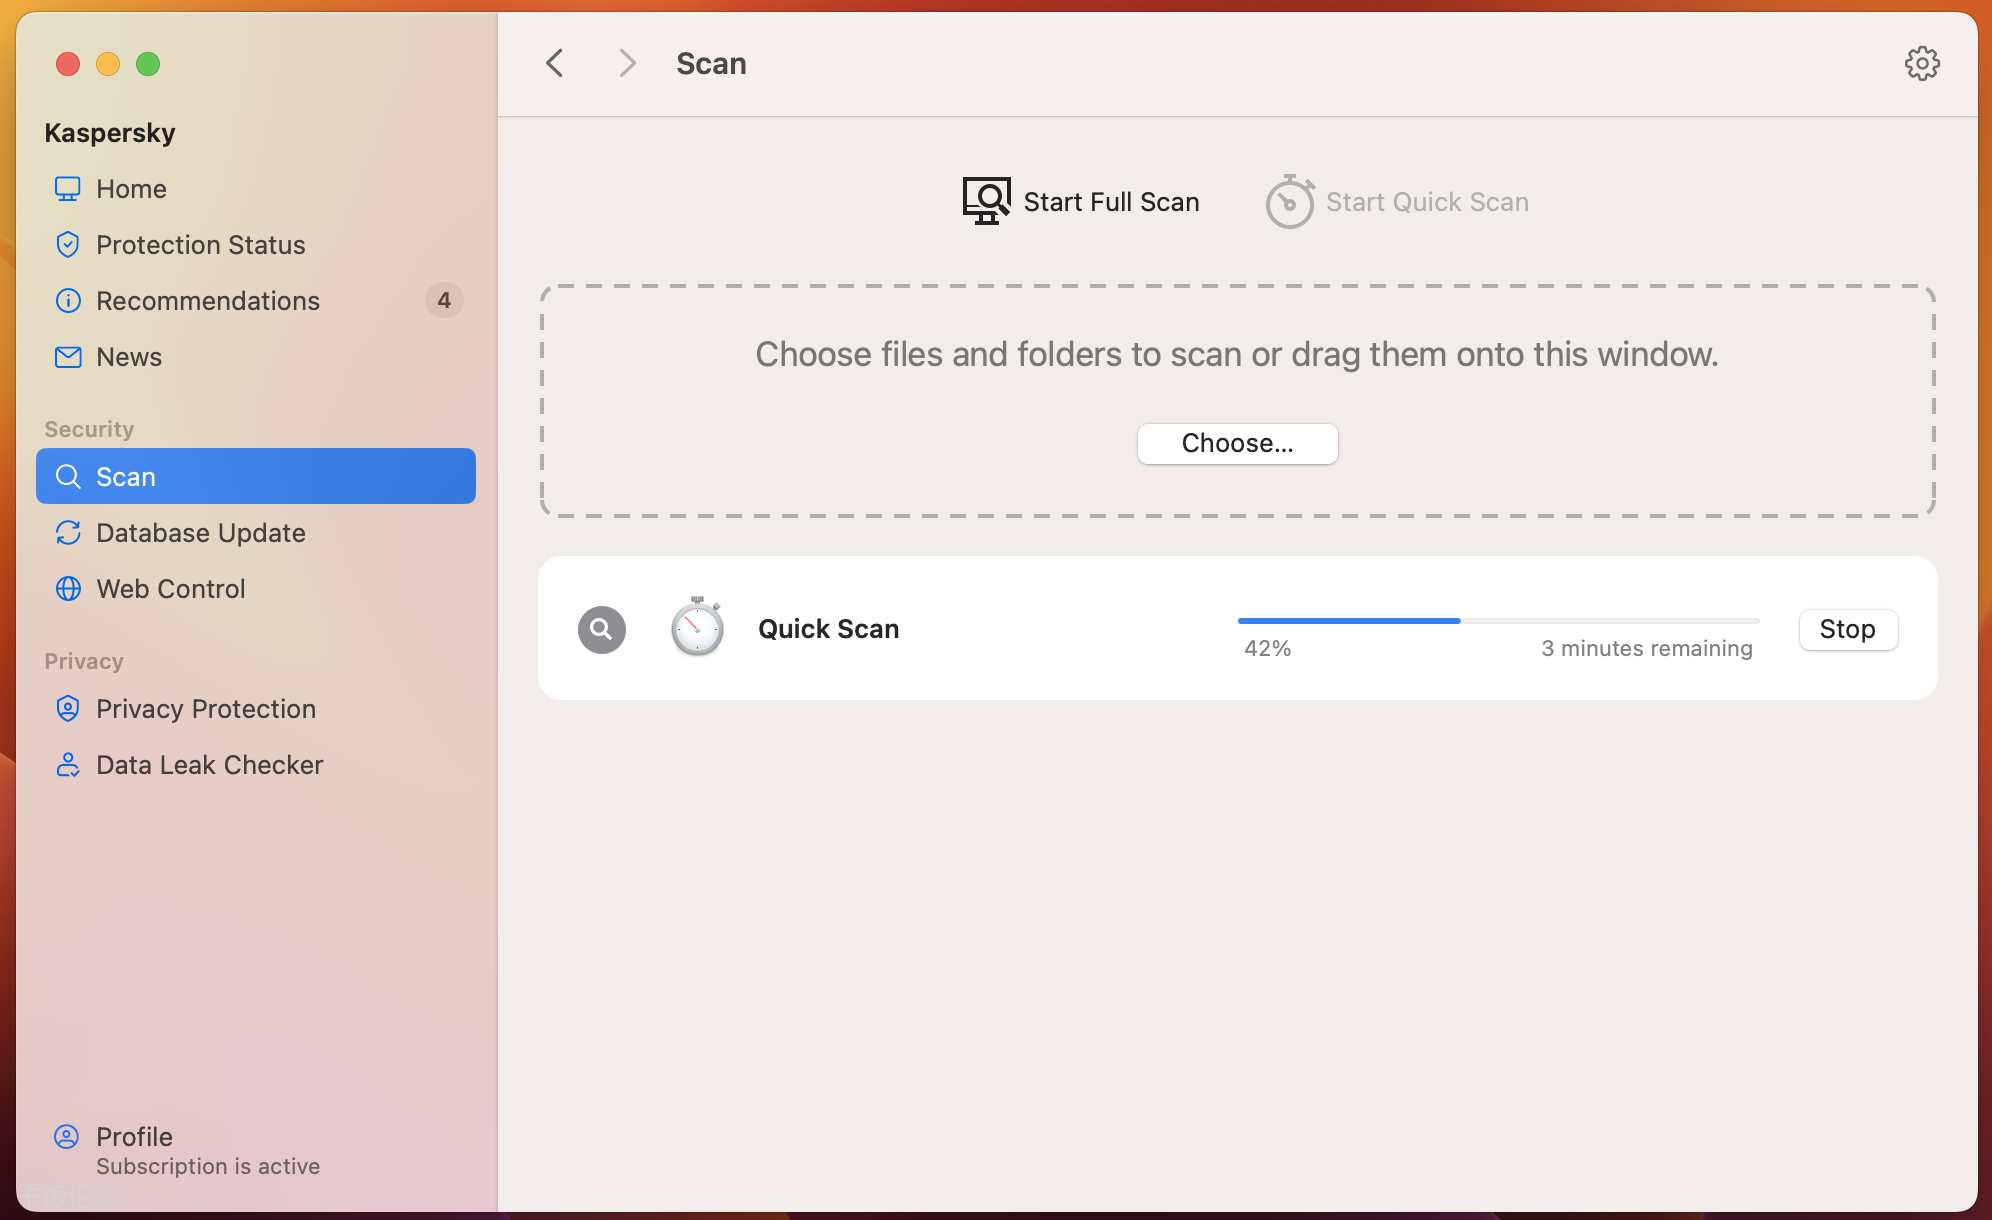The image size is (1992, 1220).
Task: Click the Quick Scan stopwatch icon at top
Action: (1290, 201)
